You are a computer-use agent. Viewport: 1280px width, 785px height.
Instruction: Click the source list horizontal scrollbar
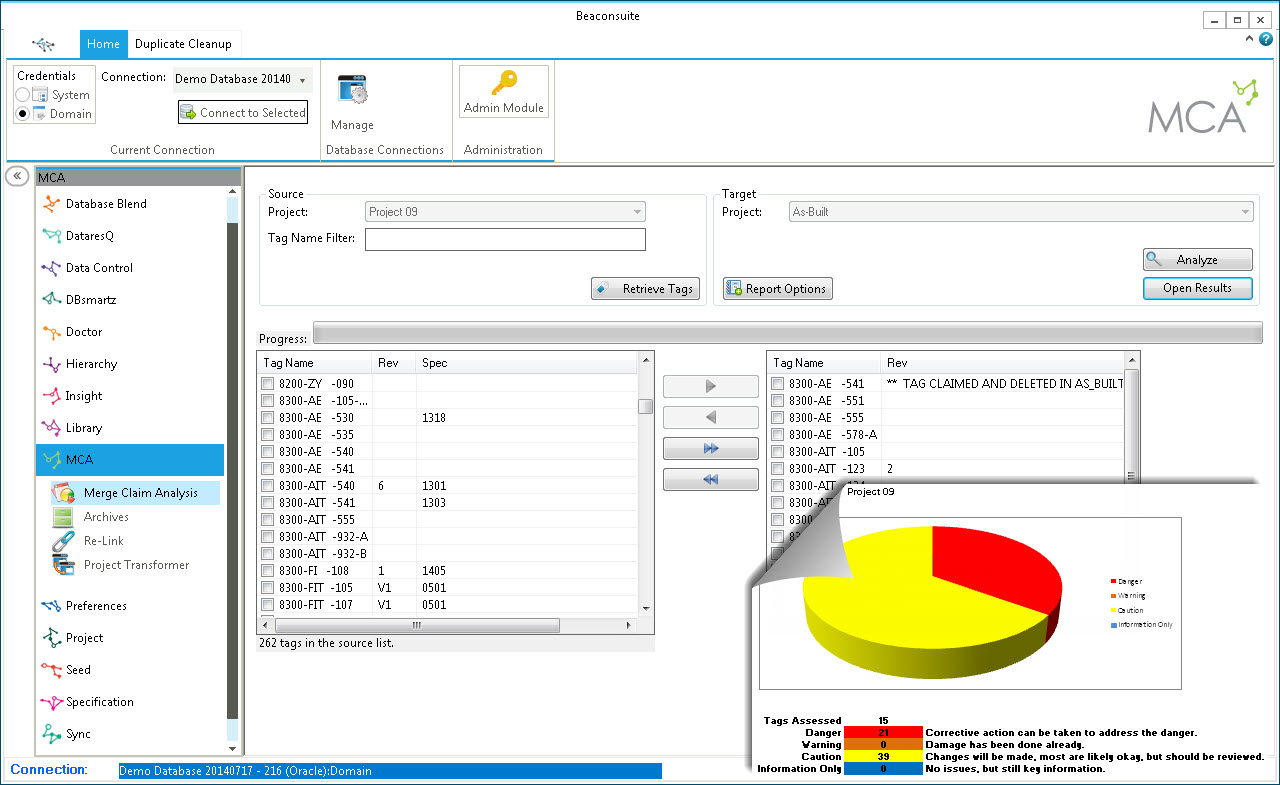point(448,625)
